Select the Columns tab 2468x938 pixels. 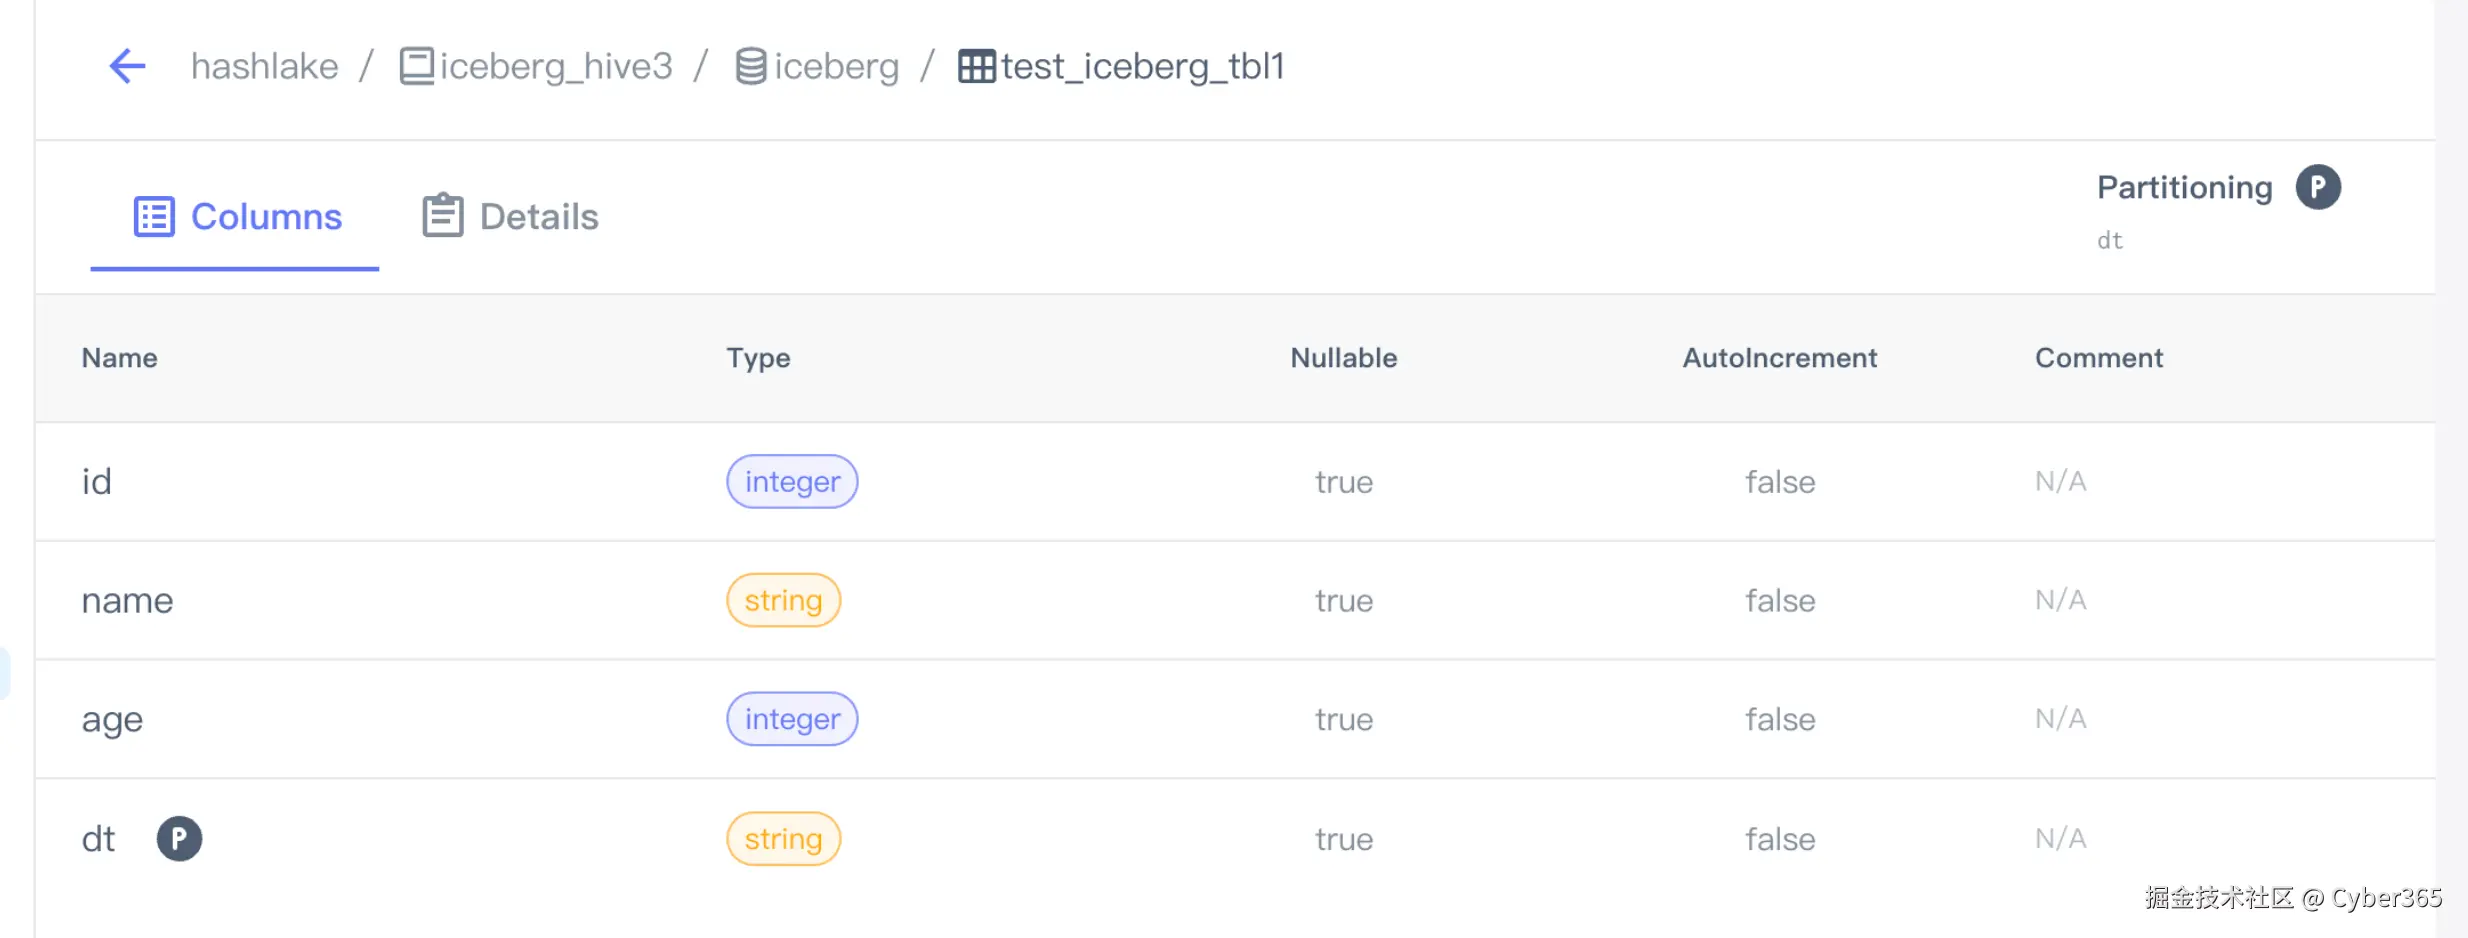point(266,217)
